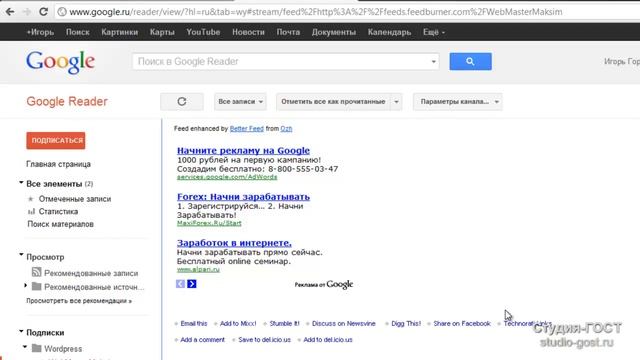Click the star icon beside Отмеченные записи
The height and width of the screenshot is (360, 640).
point(31,199)
